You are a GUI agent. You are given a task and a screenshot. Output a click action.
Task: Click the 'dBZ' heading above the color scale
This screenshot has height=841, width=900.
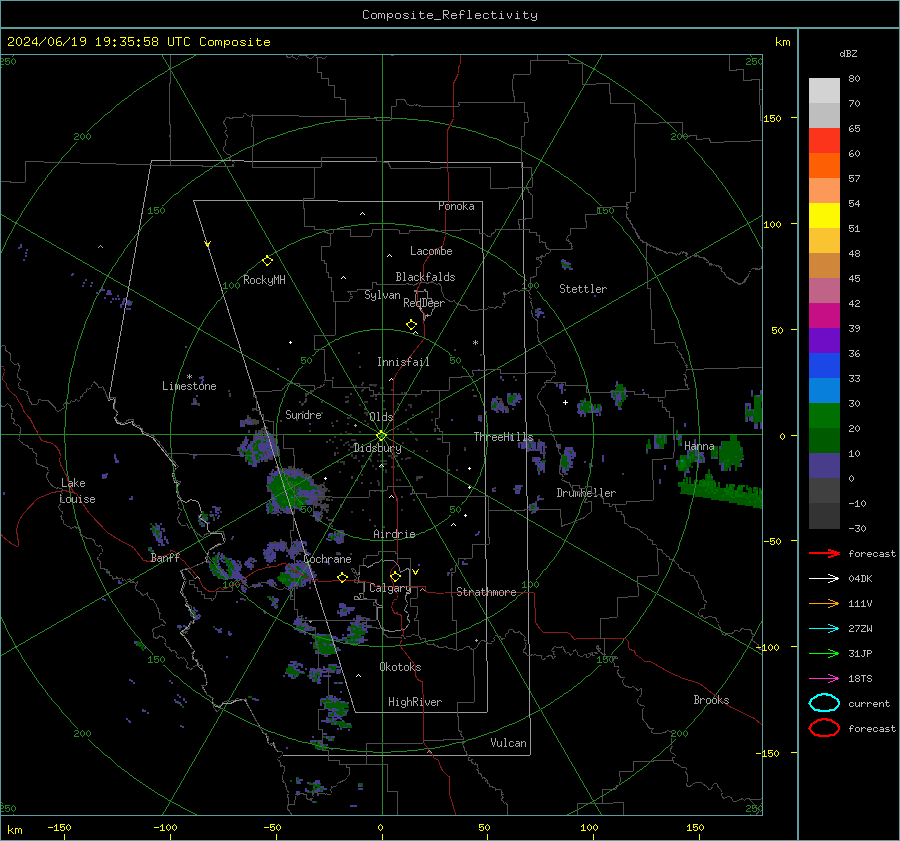(x=848, y=54)
